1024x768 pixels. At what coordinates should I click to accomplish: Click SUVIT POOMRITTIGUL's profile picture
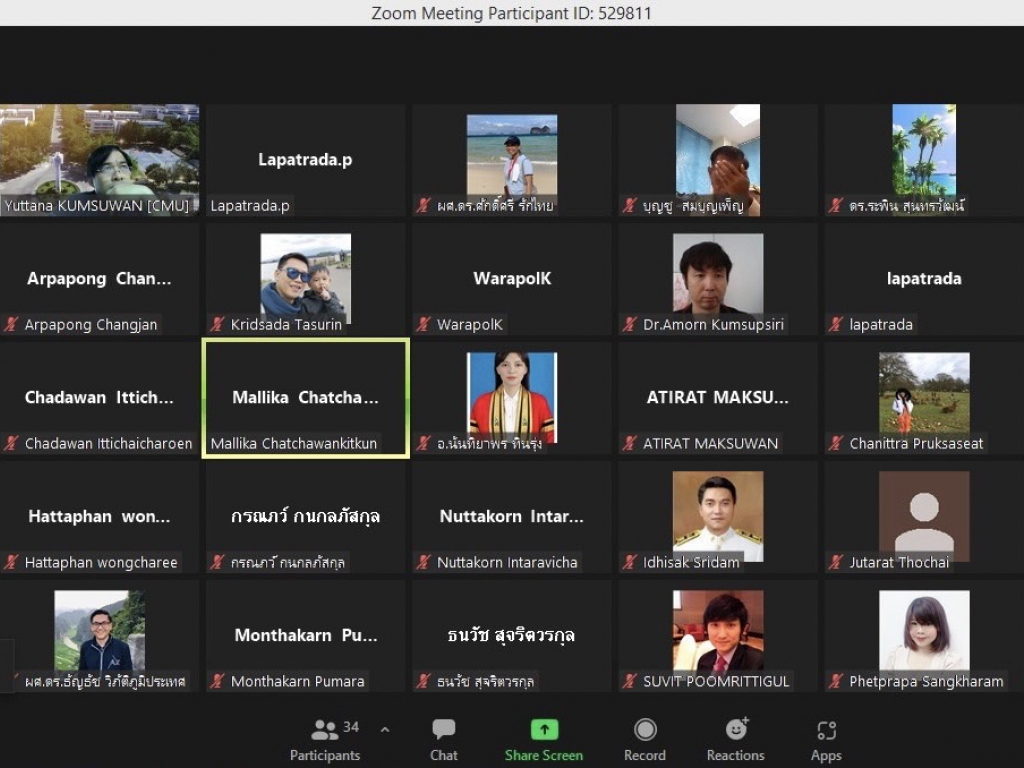717,630
